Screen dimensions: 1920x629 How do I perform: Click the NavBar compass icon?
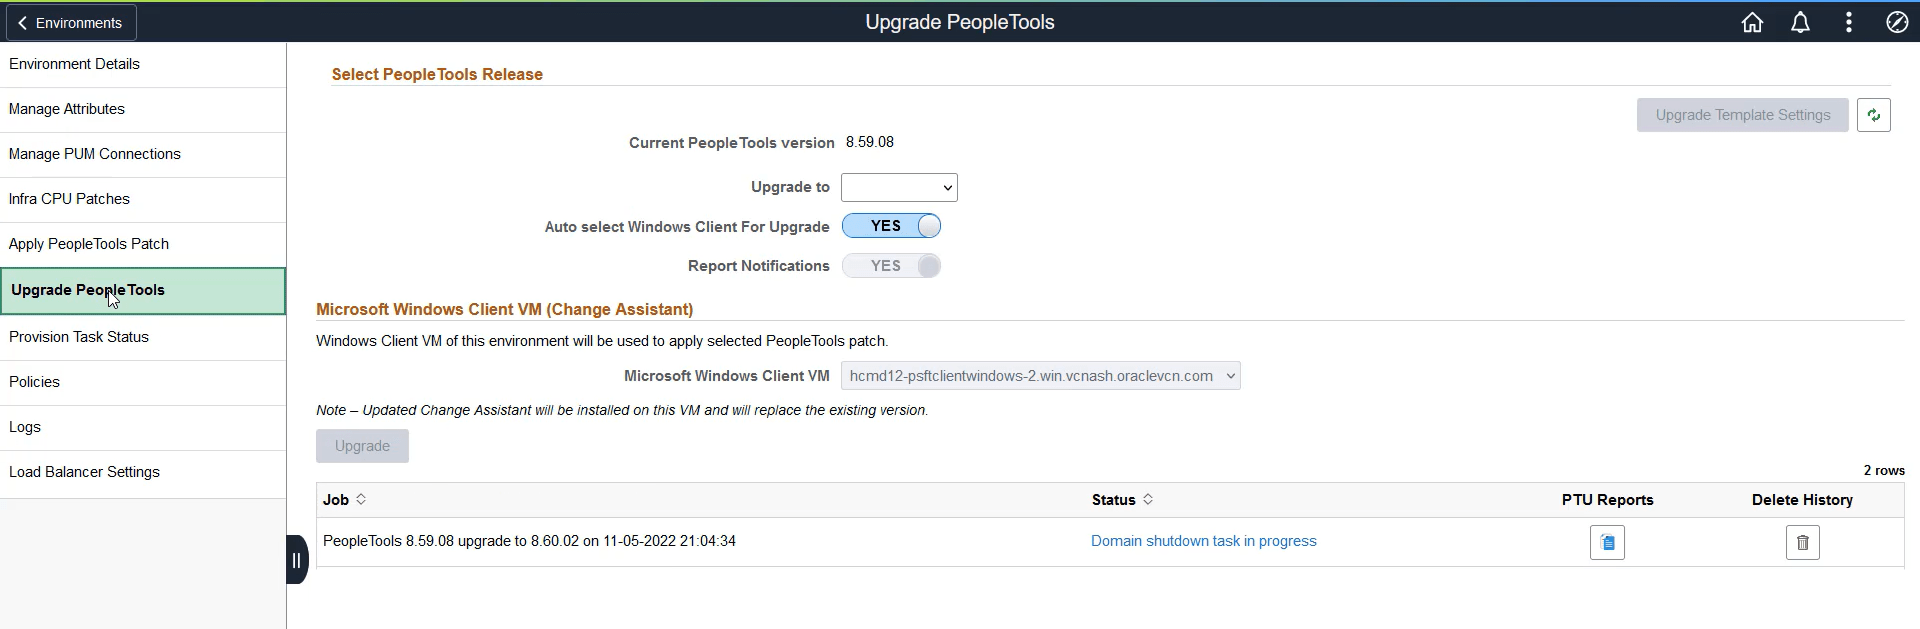[x=1896, y=22]
